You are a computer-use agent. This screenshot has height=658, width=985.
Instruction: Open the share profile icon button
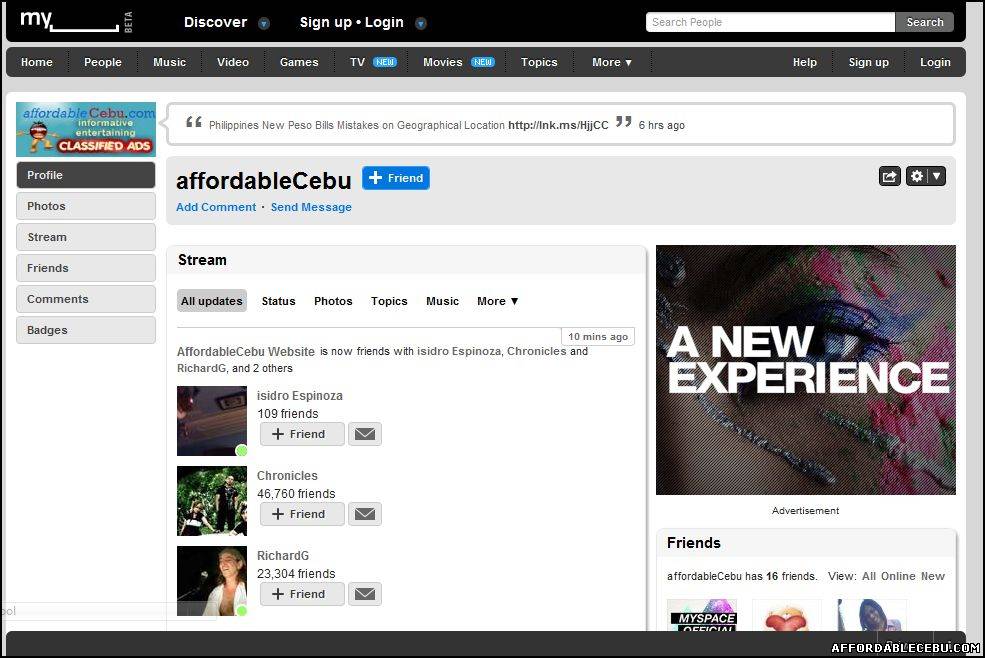tap(890, 177)
